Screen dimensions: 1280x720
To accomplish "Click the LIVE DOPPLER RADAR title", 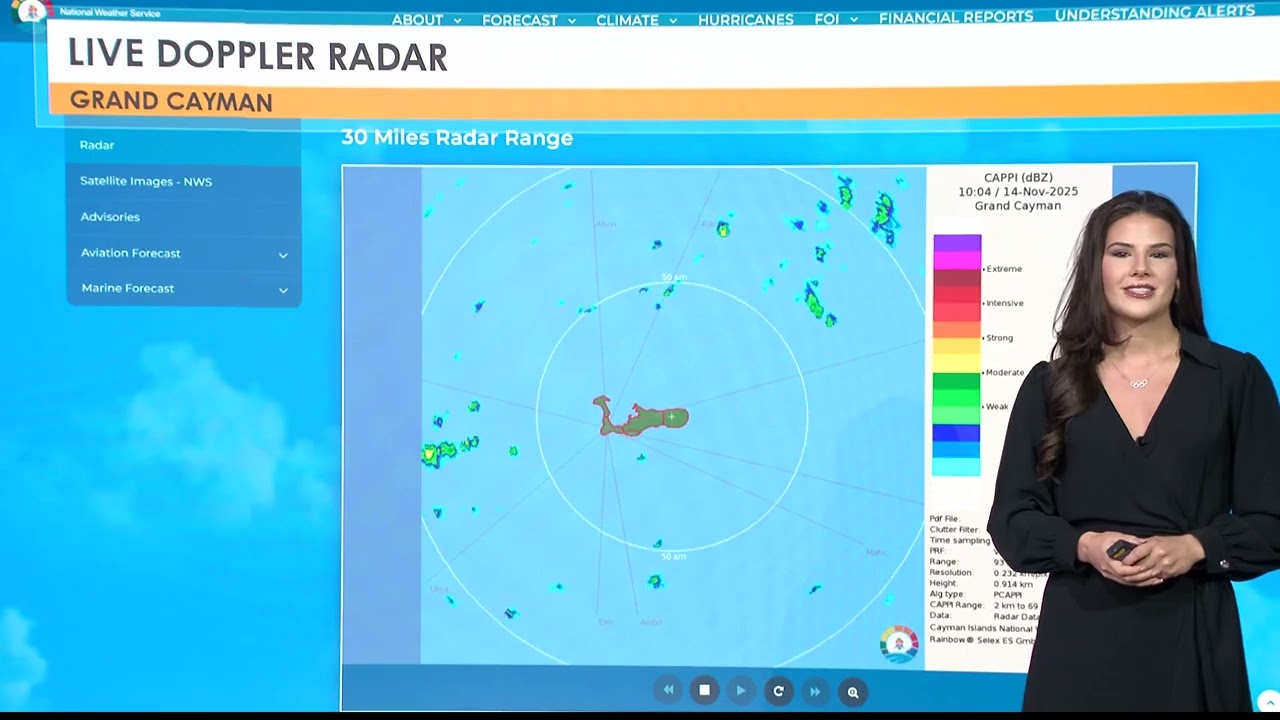I will tap(258, 56).
